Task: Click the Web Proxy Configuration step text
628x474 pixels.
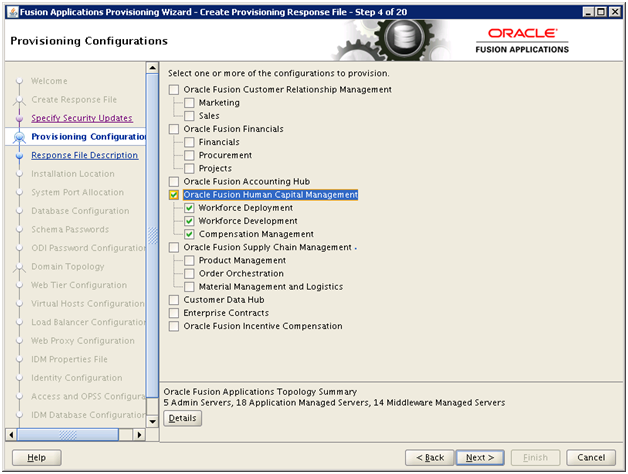Action: pyautogui.click(x=83, y=341)
